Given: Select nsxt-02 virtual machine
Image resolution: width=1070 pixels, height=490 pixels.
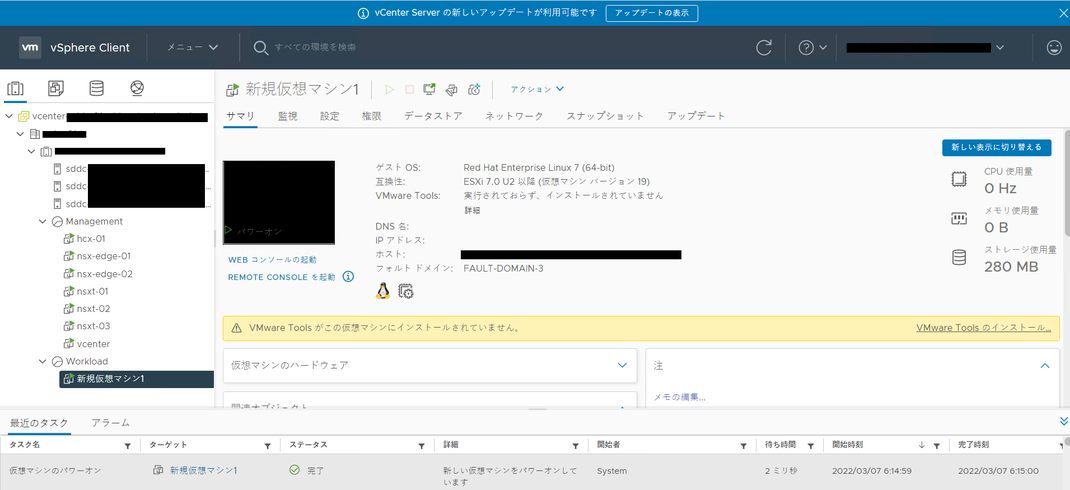Looking at the screenshot, I should [x=93, y=309].
